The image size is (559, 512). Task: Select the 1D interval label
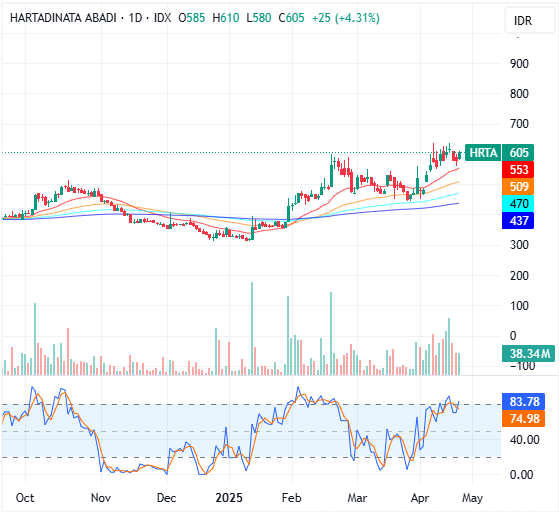tap(135, 18)
